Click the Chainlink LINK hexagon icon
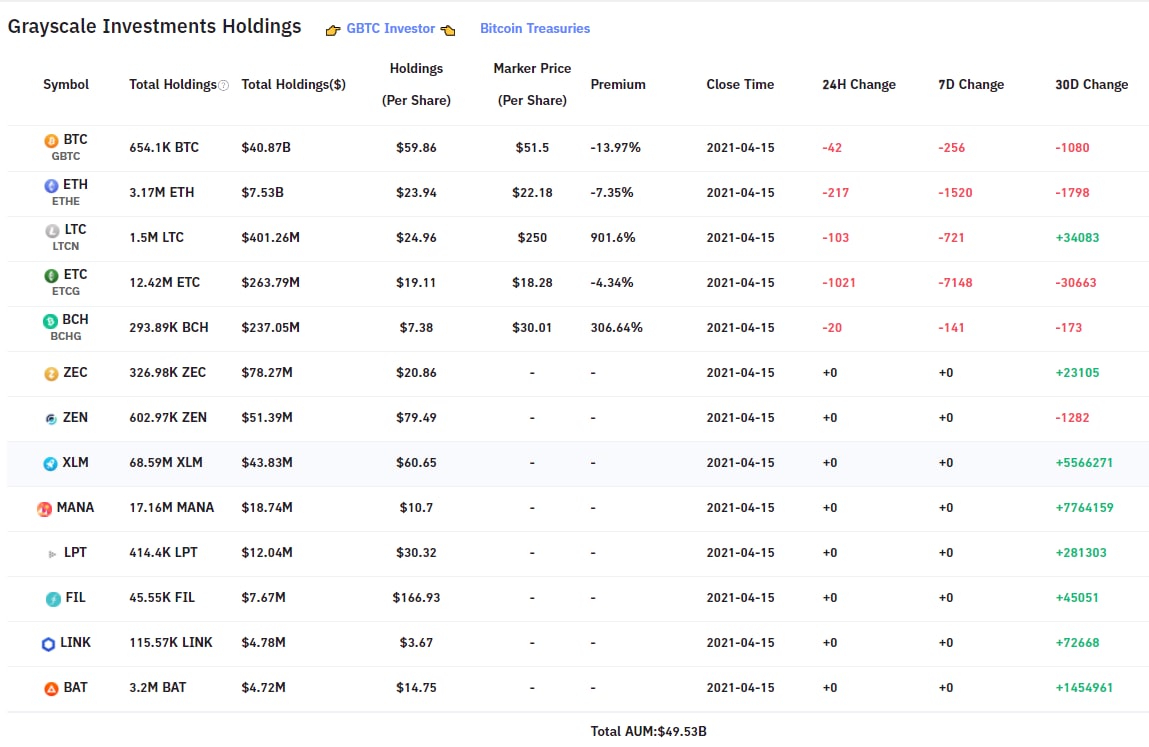 (x=48, y=644)
